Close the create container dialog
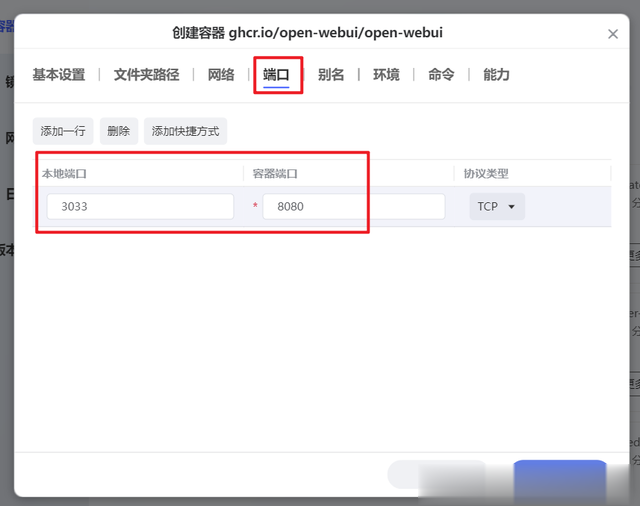 613,34
